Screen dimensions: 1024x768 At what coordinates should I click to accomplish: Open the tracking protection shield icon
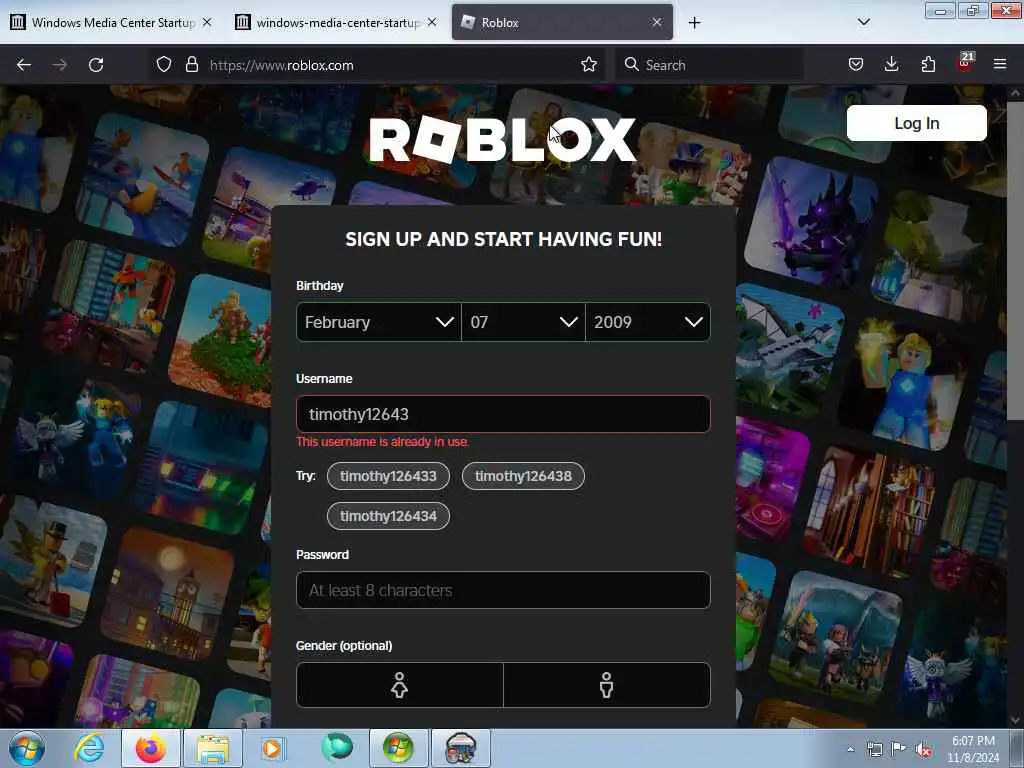(x=163, y=64)
